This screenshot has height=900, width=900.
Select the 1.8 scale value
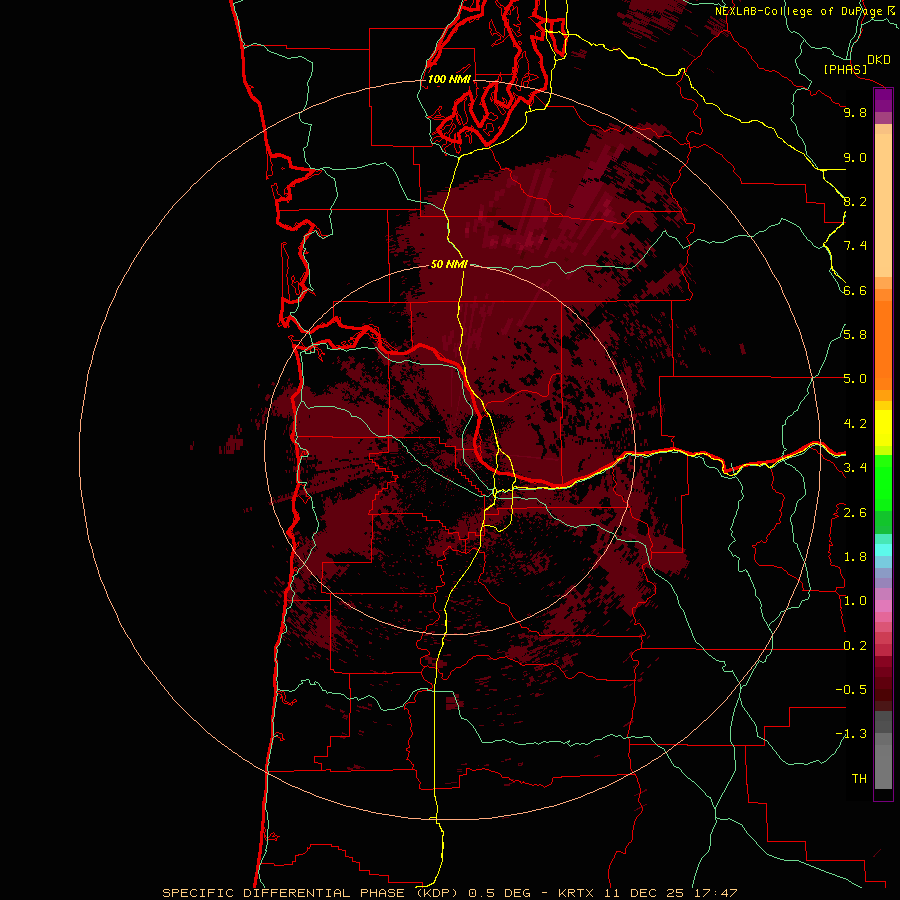(855, 557)
